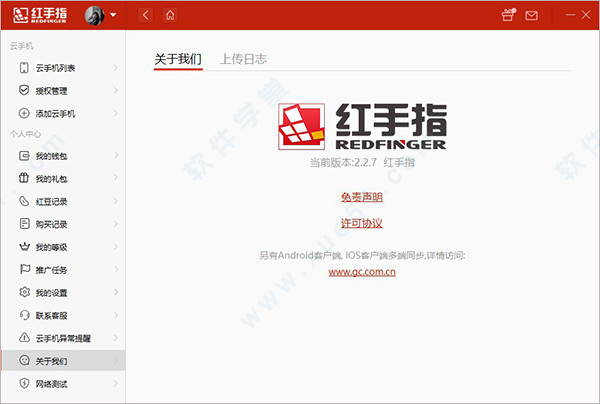600x404 pixels.
Task: Expand the 云手机列表 chevron
Action: pyautogui.click(x=116, y=68)
